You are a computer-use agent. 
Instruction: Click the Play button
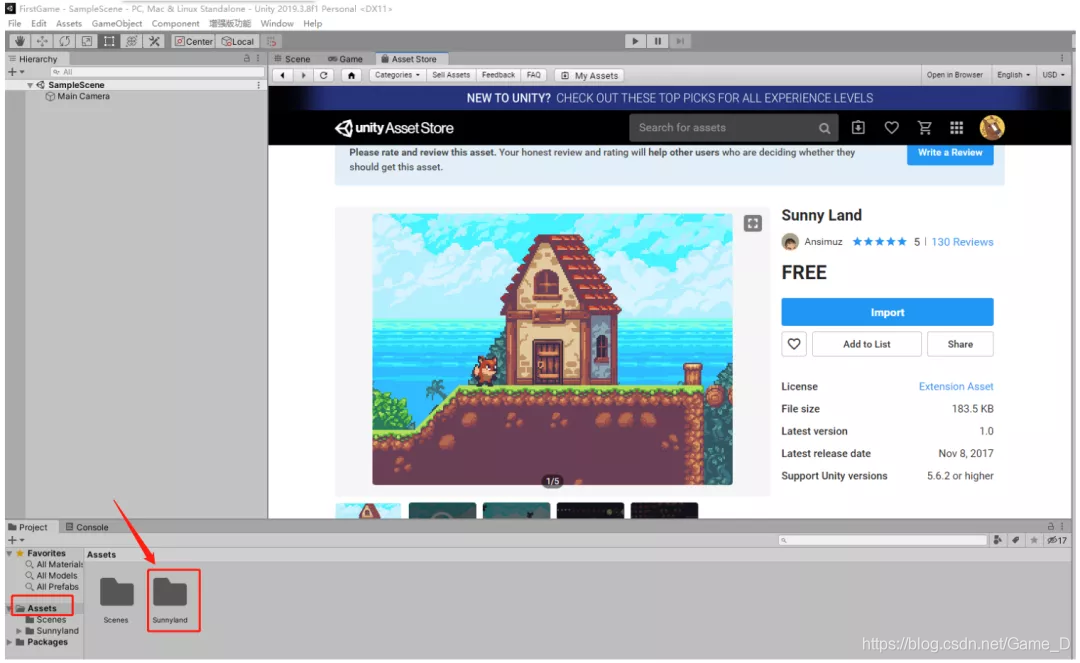(635, 41)
